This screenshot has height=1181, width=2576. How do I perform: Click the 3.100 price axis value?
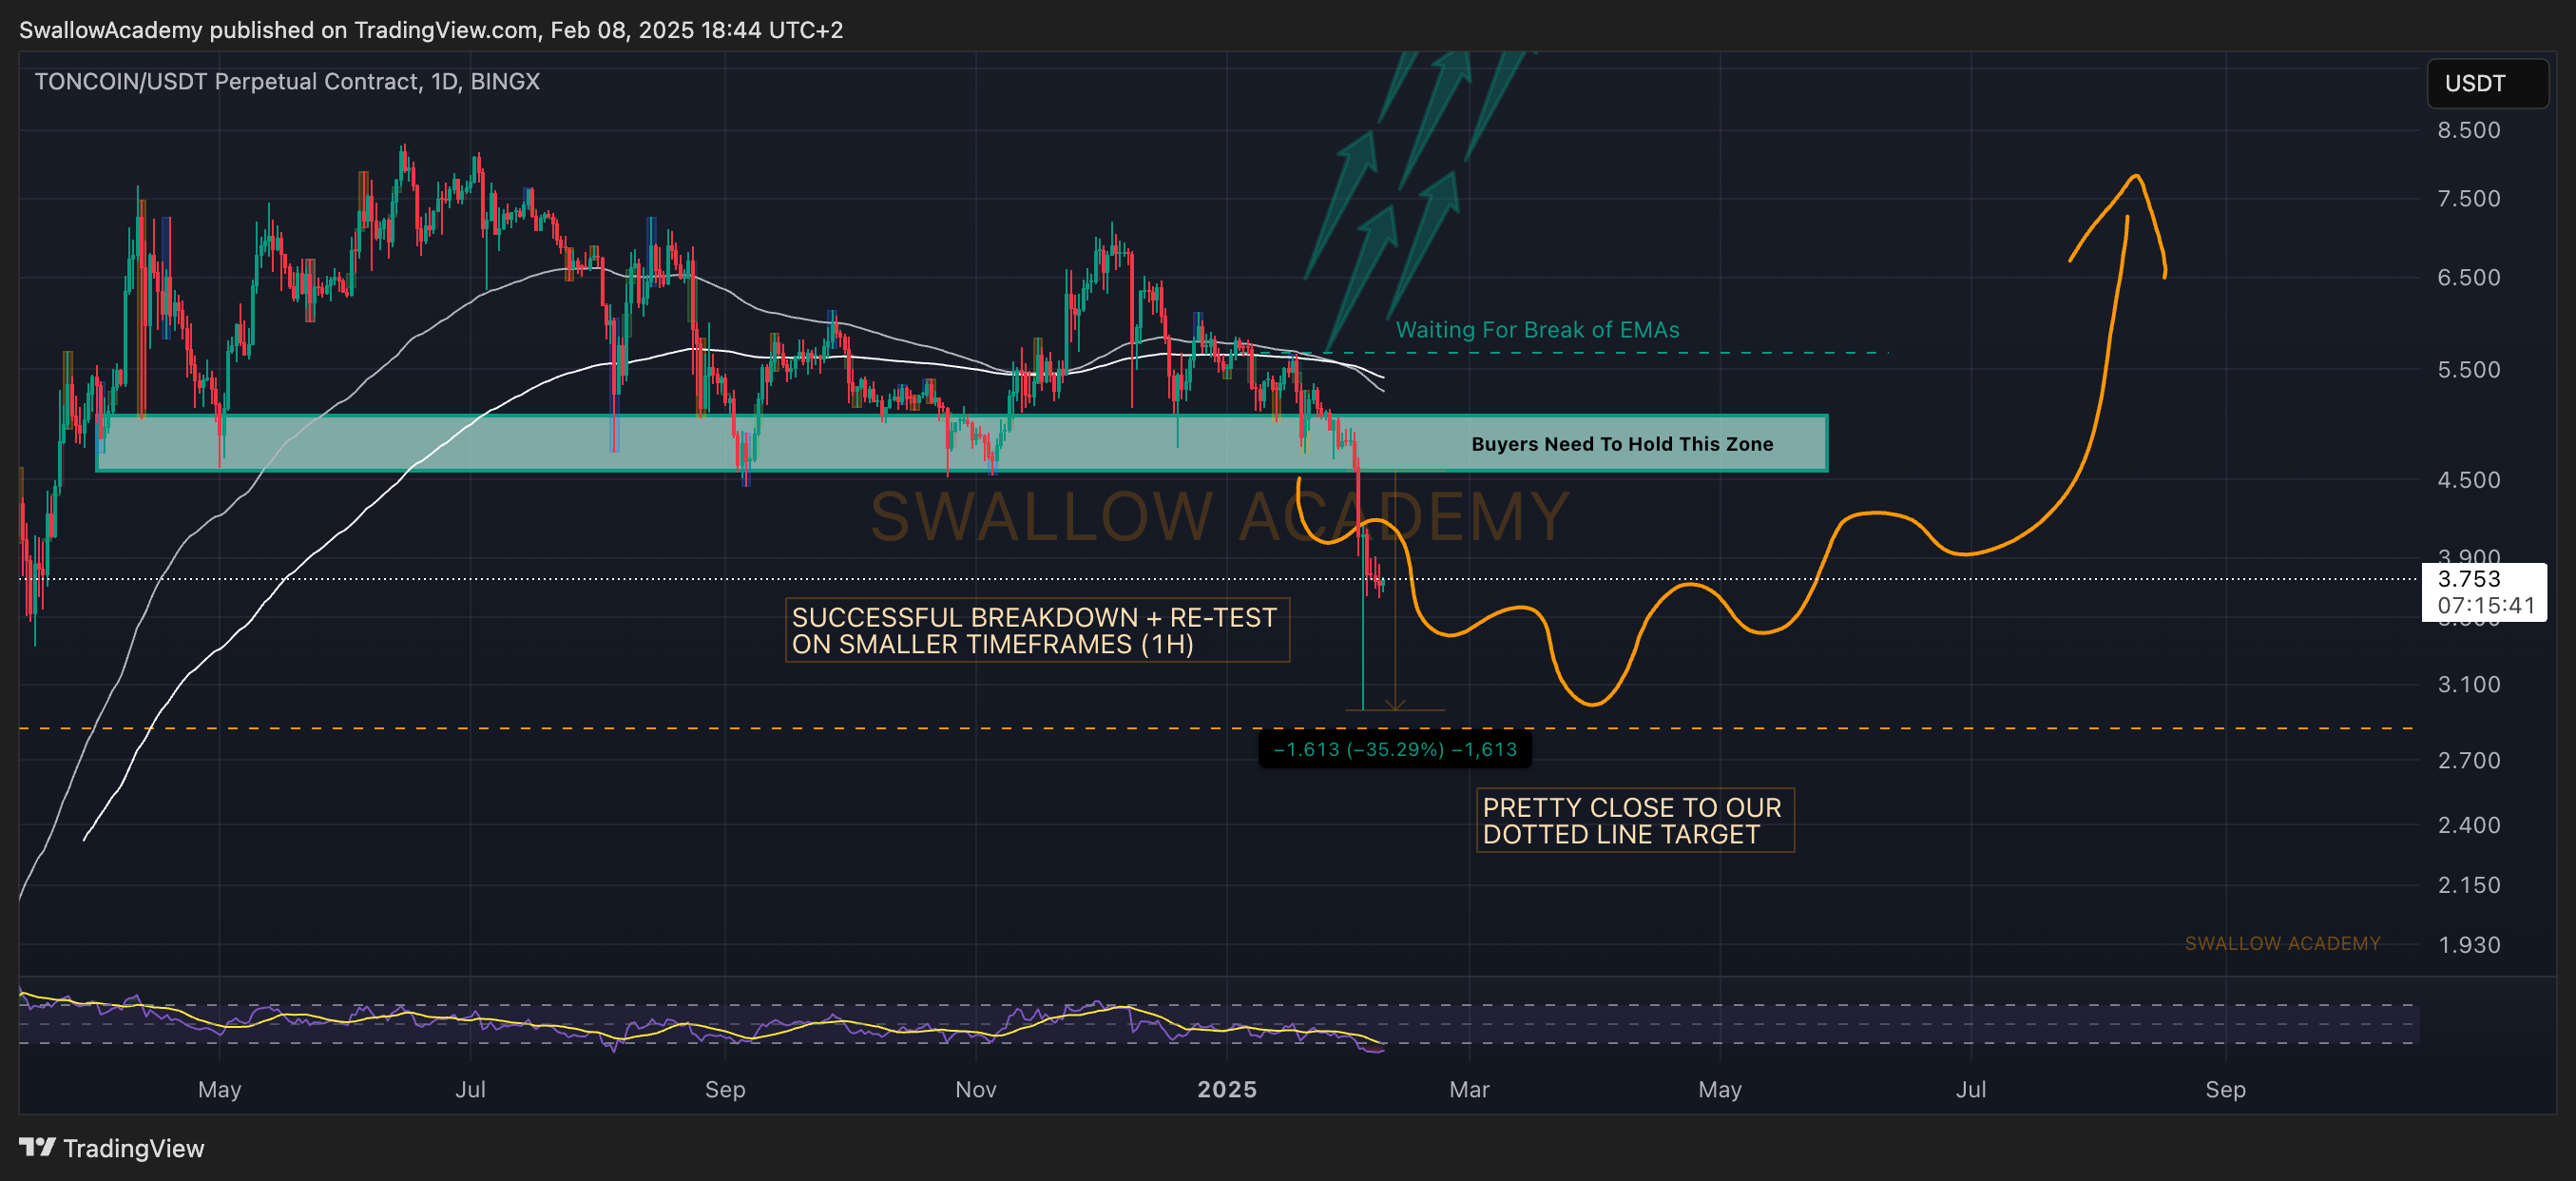pyautogui.click(x=2468, y=684)
